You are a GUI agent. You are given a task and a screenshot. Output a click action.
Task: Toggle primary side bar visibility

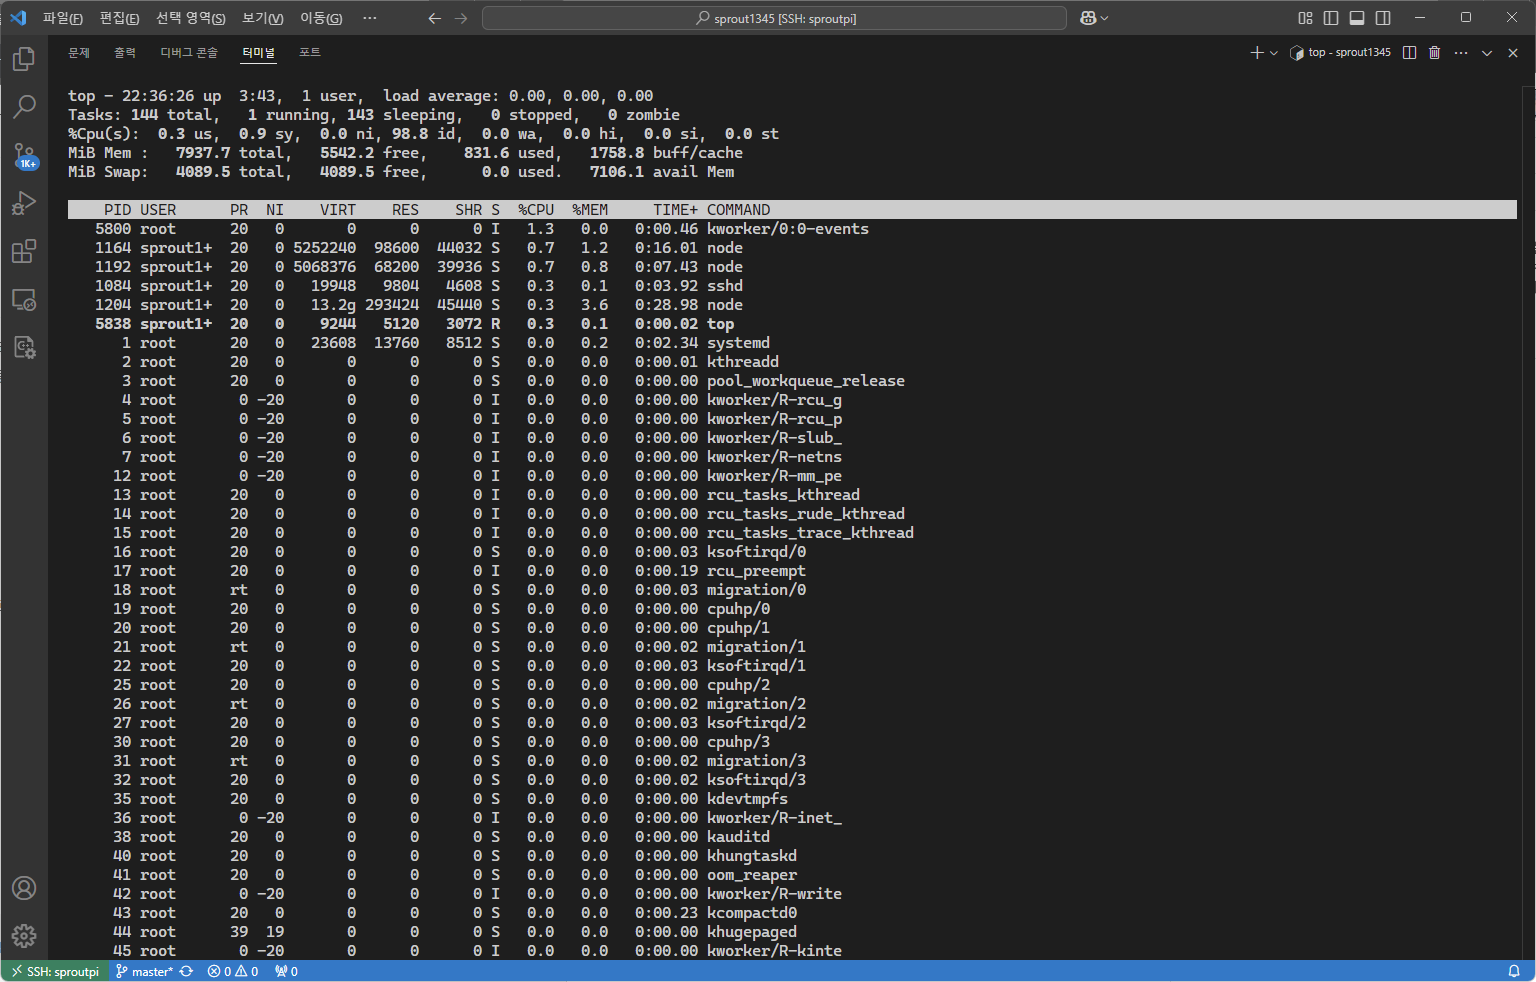[1331, 18]
